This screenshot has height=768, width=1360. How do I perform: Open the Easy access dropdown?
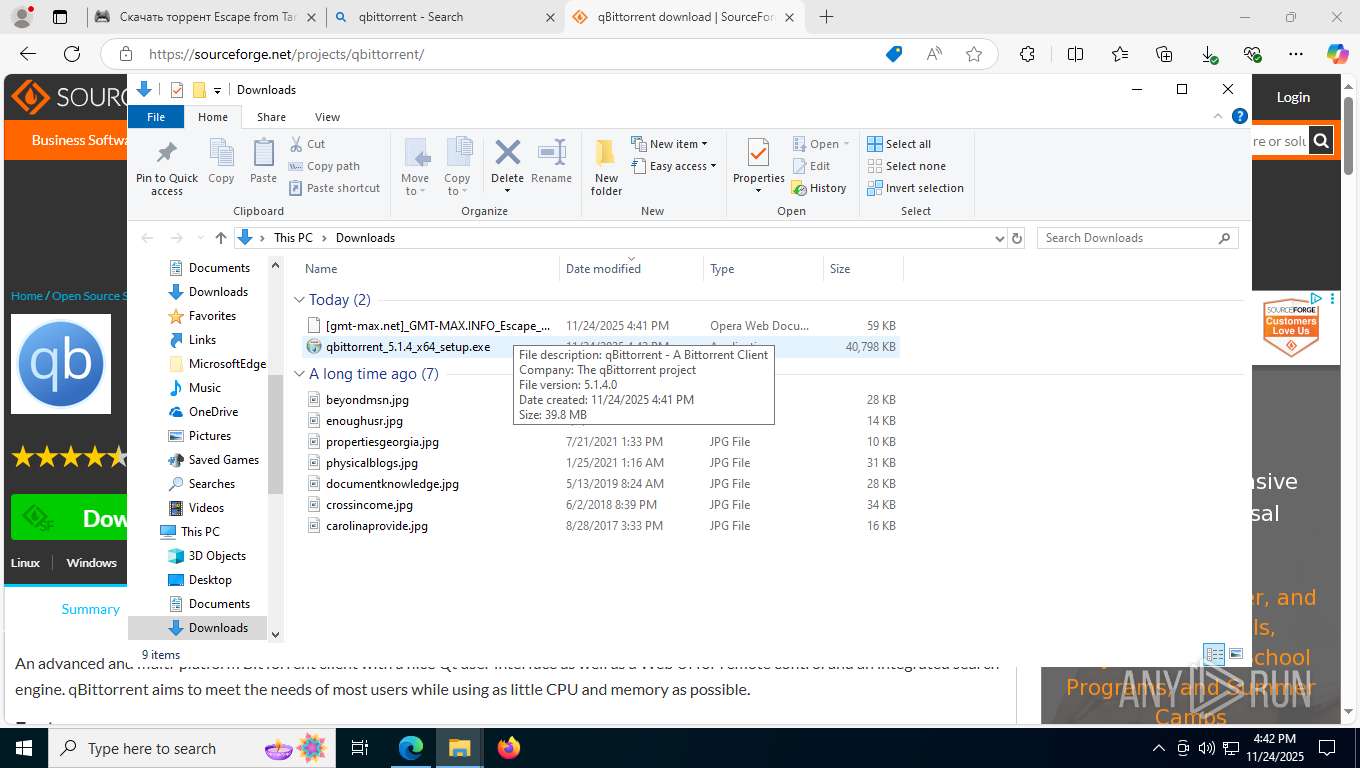click(x=674, y=166)
